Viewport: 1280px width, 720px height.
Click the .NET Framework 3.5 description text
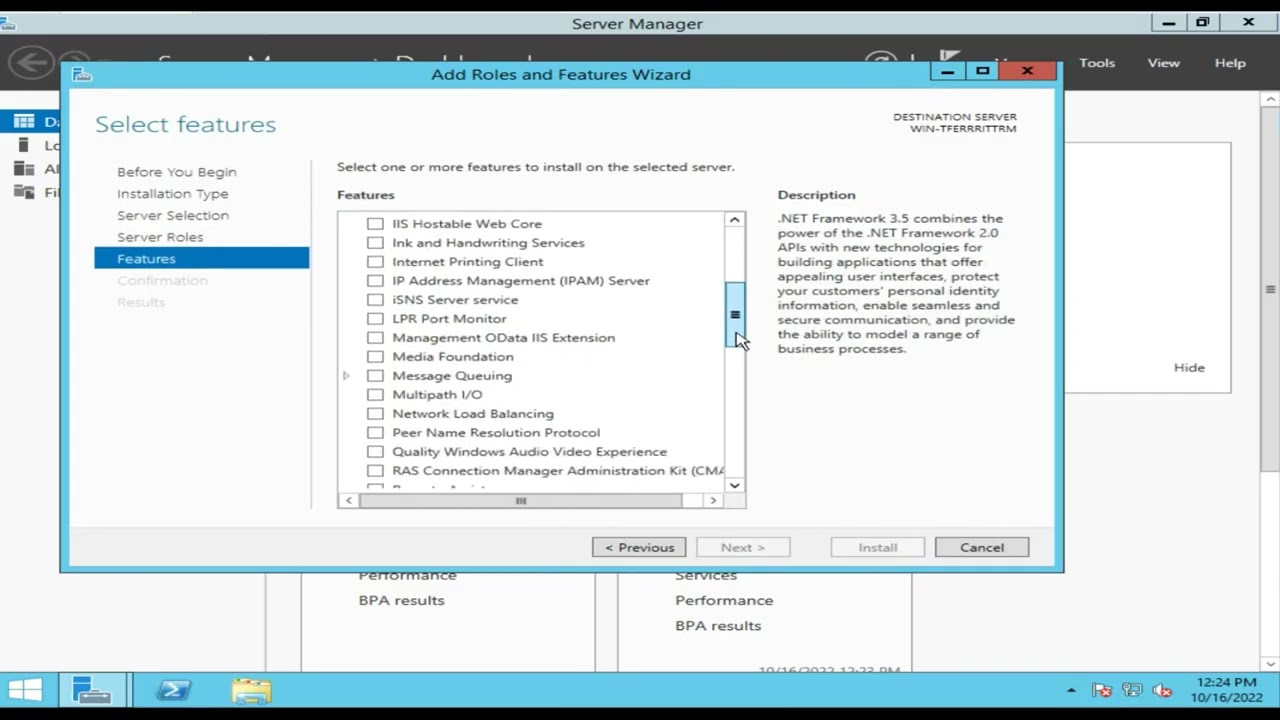pos(896,283)
